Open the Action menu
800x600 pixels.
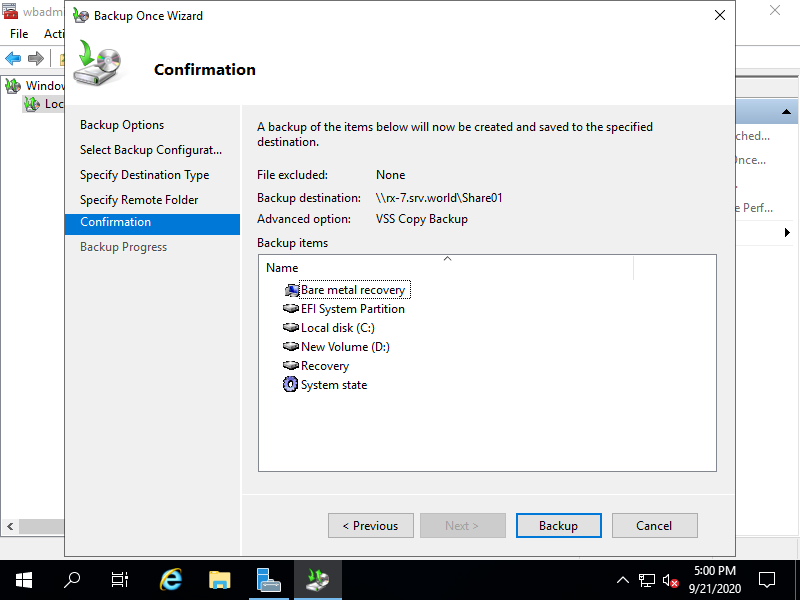[55, 33]
